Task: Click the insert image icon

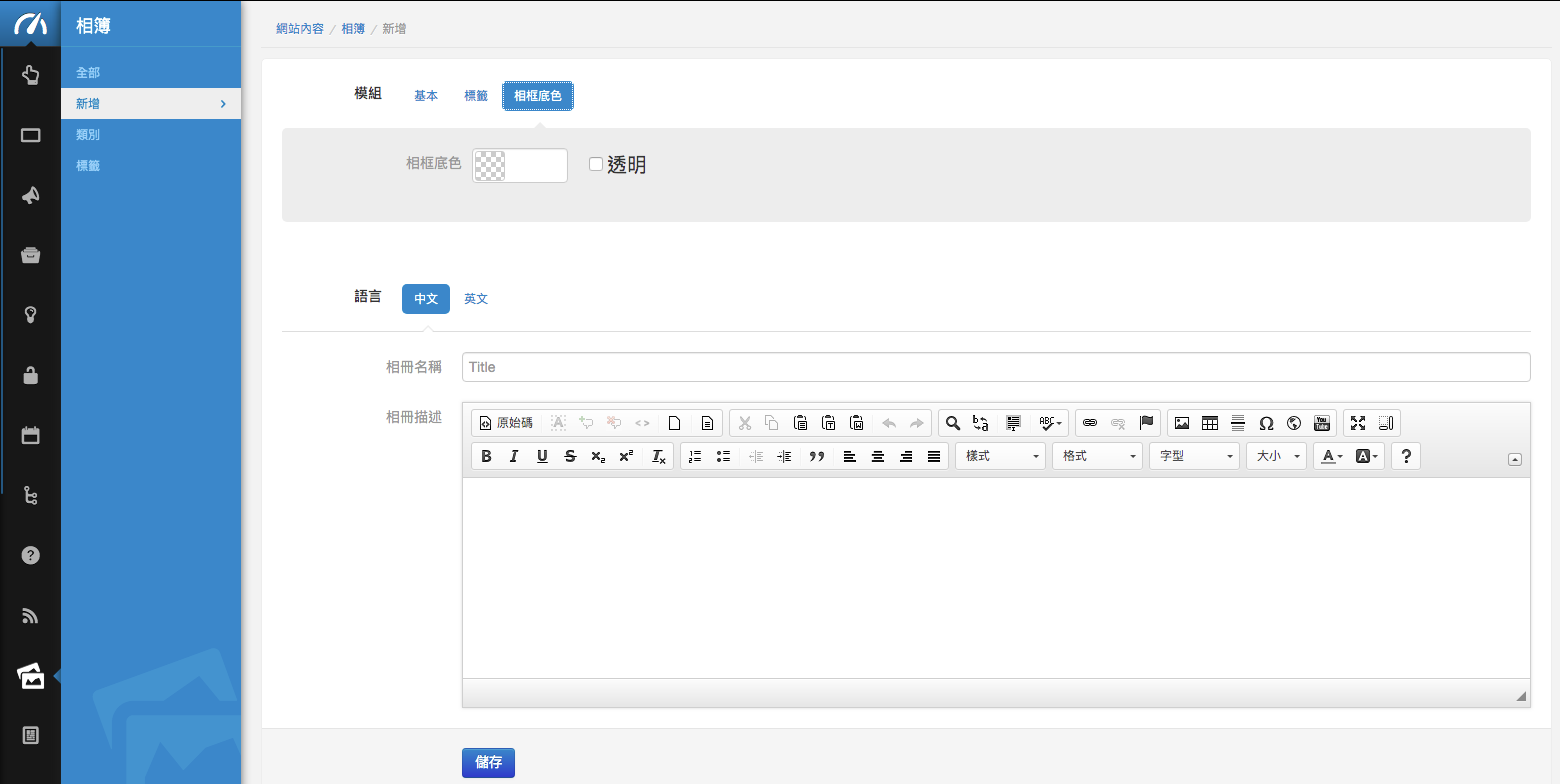Action: point(1182,423)
